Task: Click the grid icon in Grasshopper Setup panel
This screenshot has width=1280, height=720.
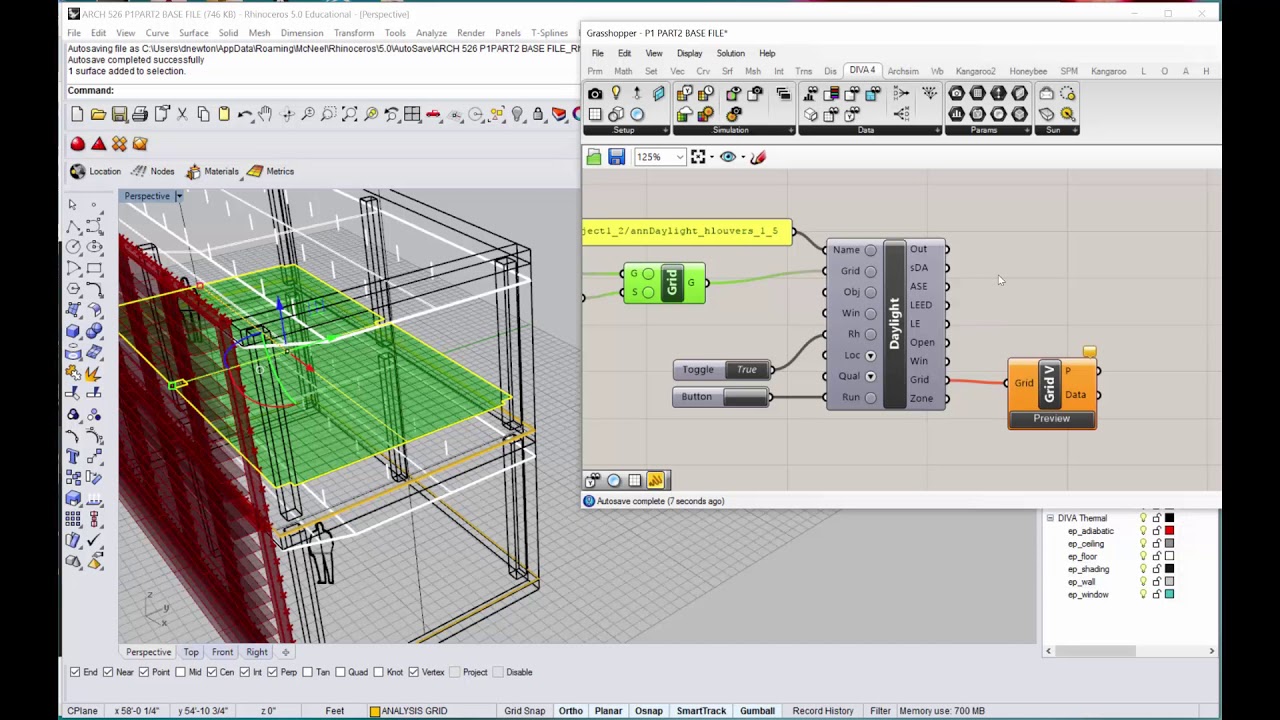Action: [x=595, y=114]
